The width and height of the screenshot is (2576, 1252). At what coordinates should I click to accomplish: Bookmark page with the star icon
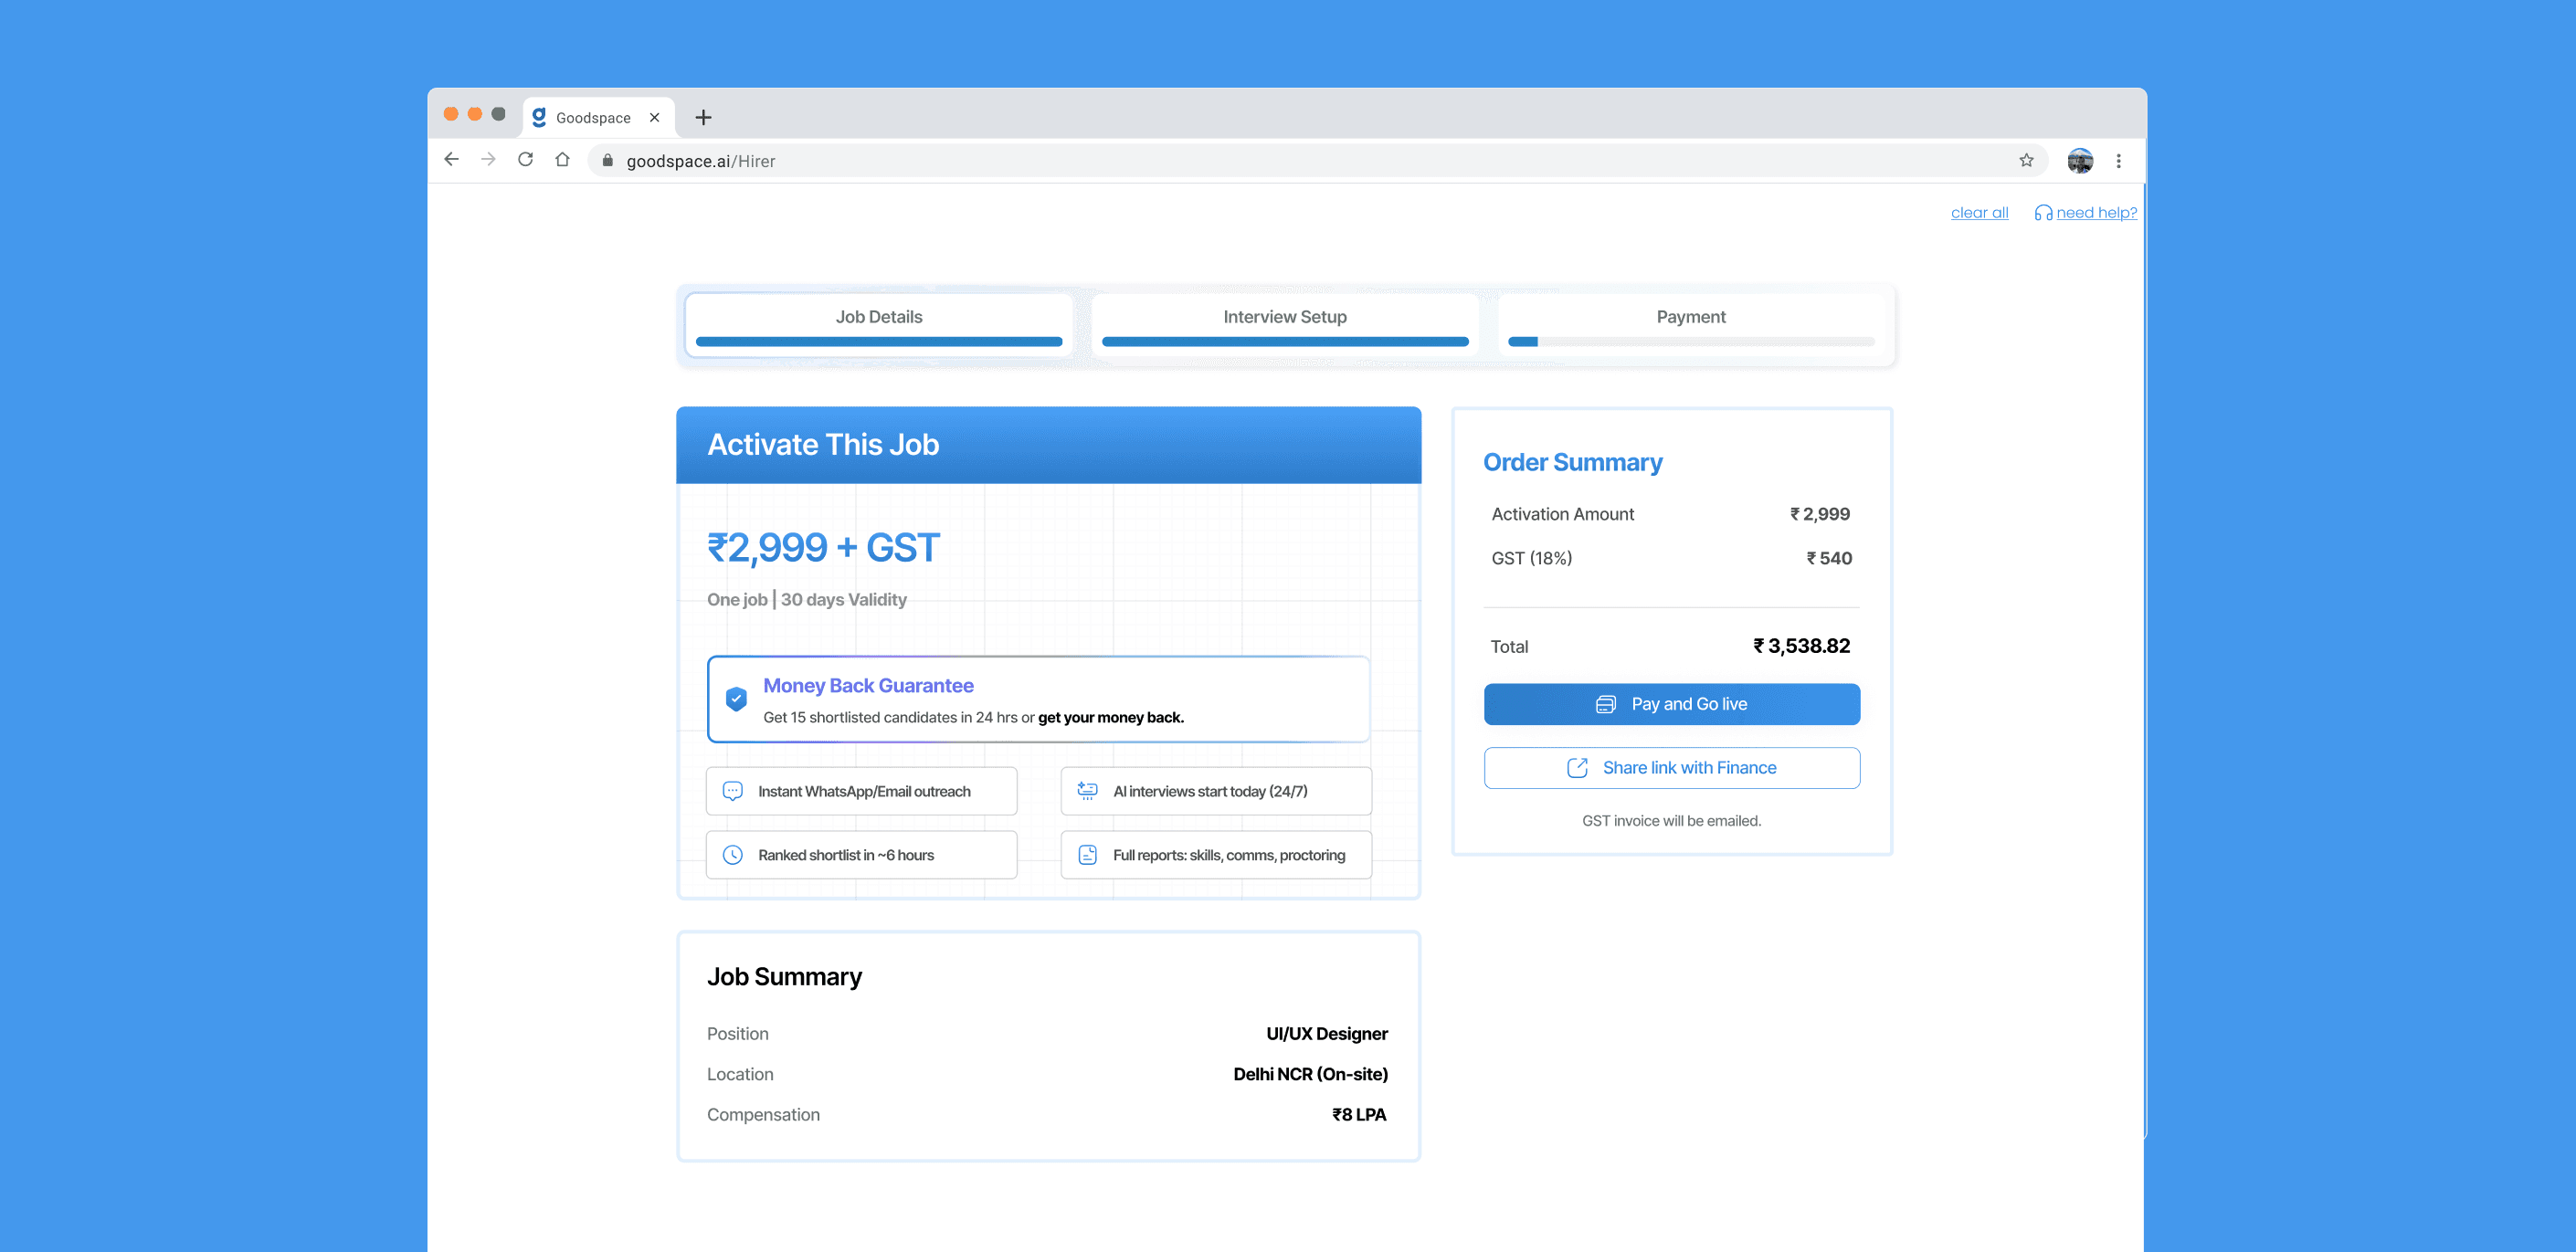pos(2026,160)
